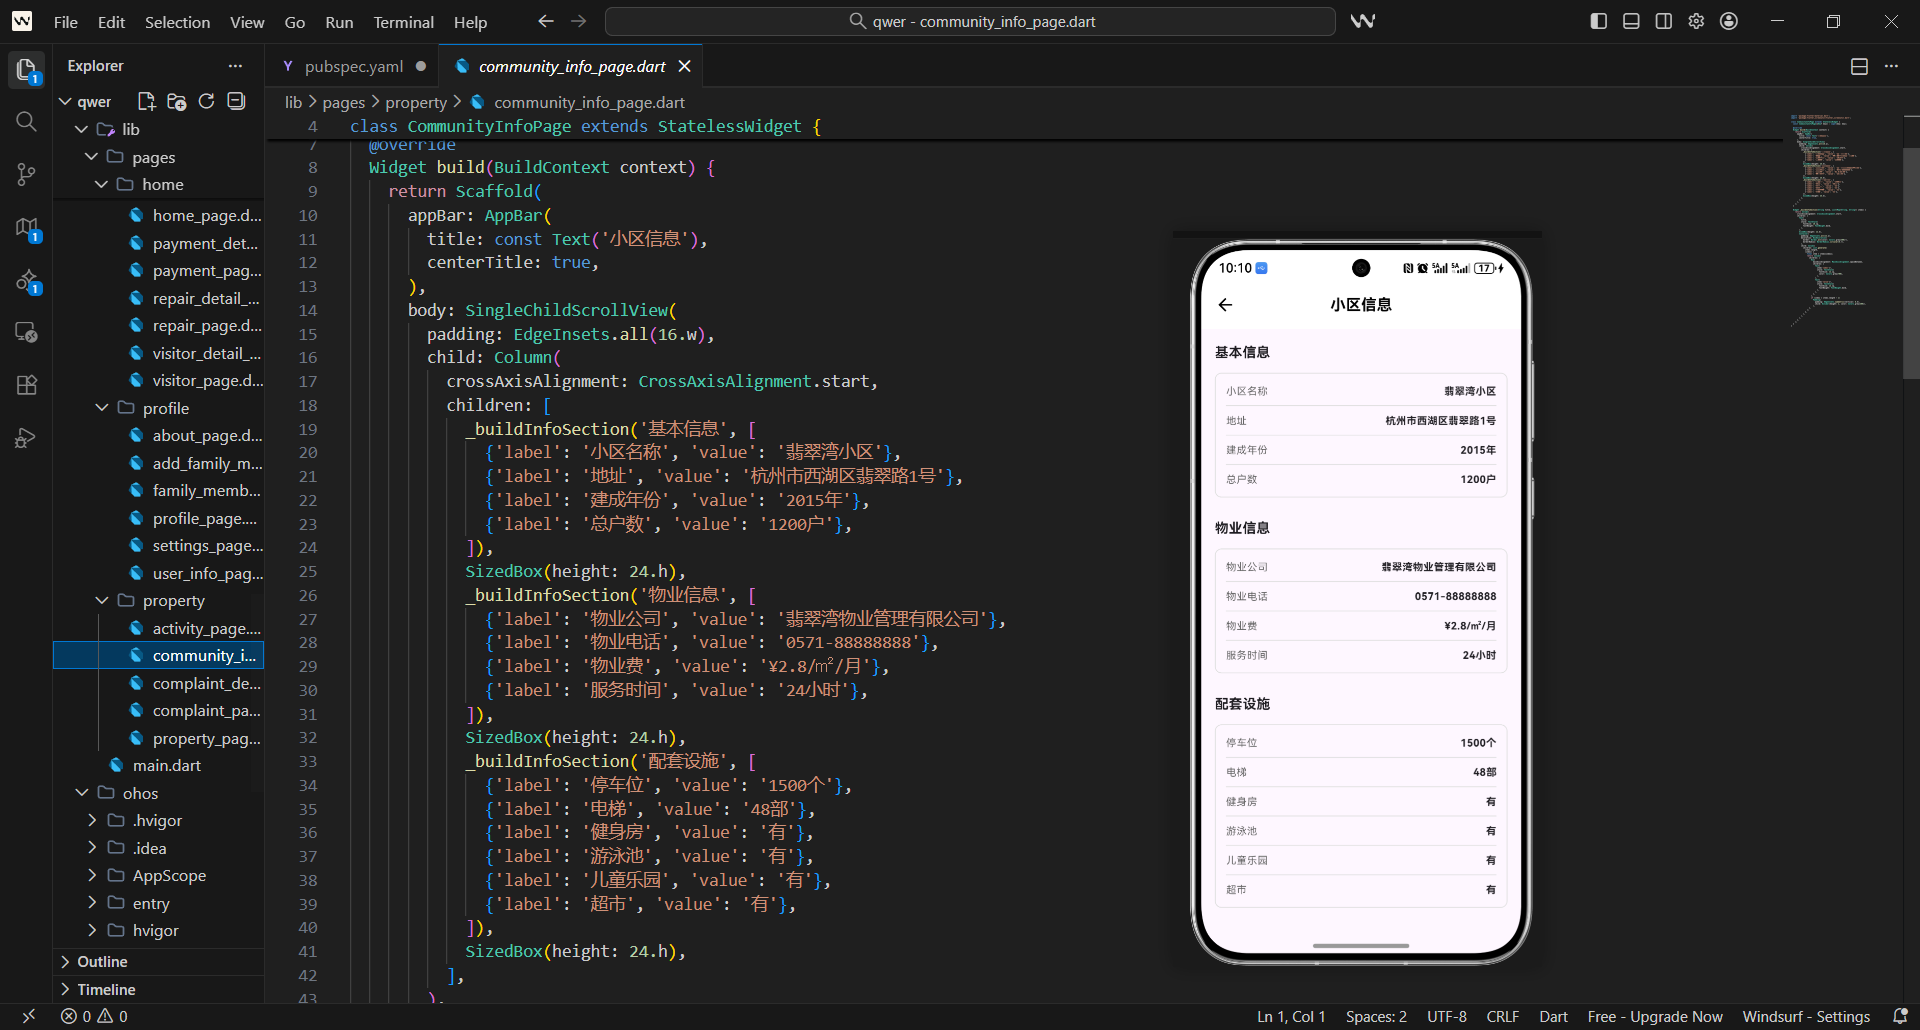Viewport: 1920px width, 1030px height.
Task: Open the settings gear in title bar
Action: pyautogui.click(x=1696, y=21)
